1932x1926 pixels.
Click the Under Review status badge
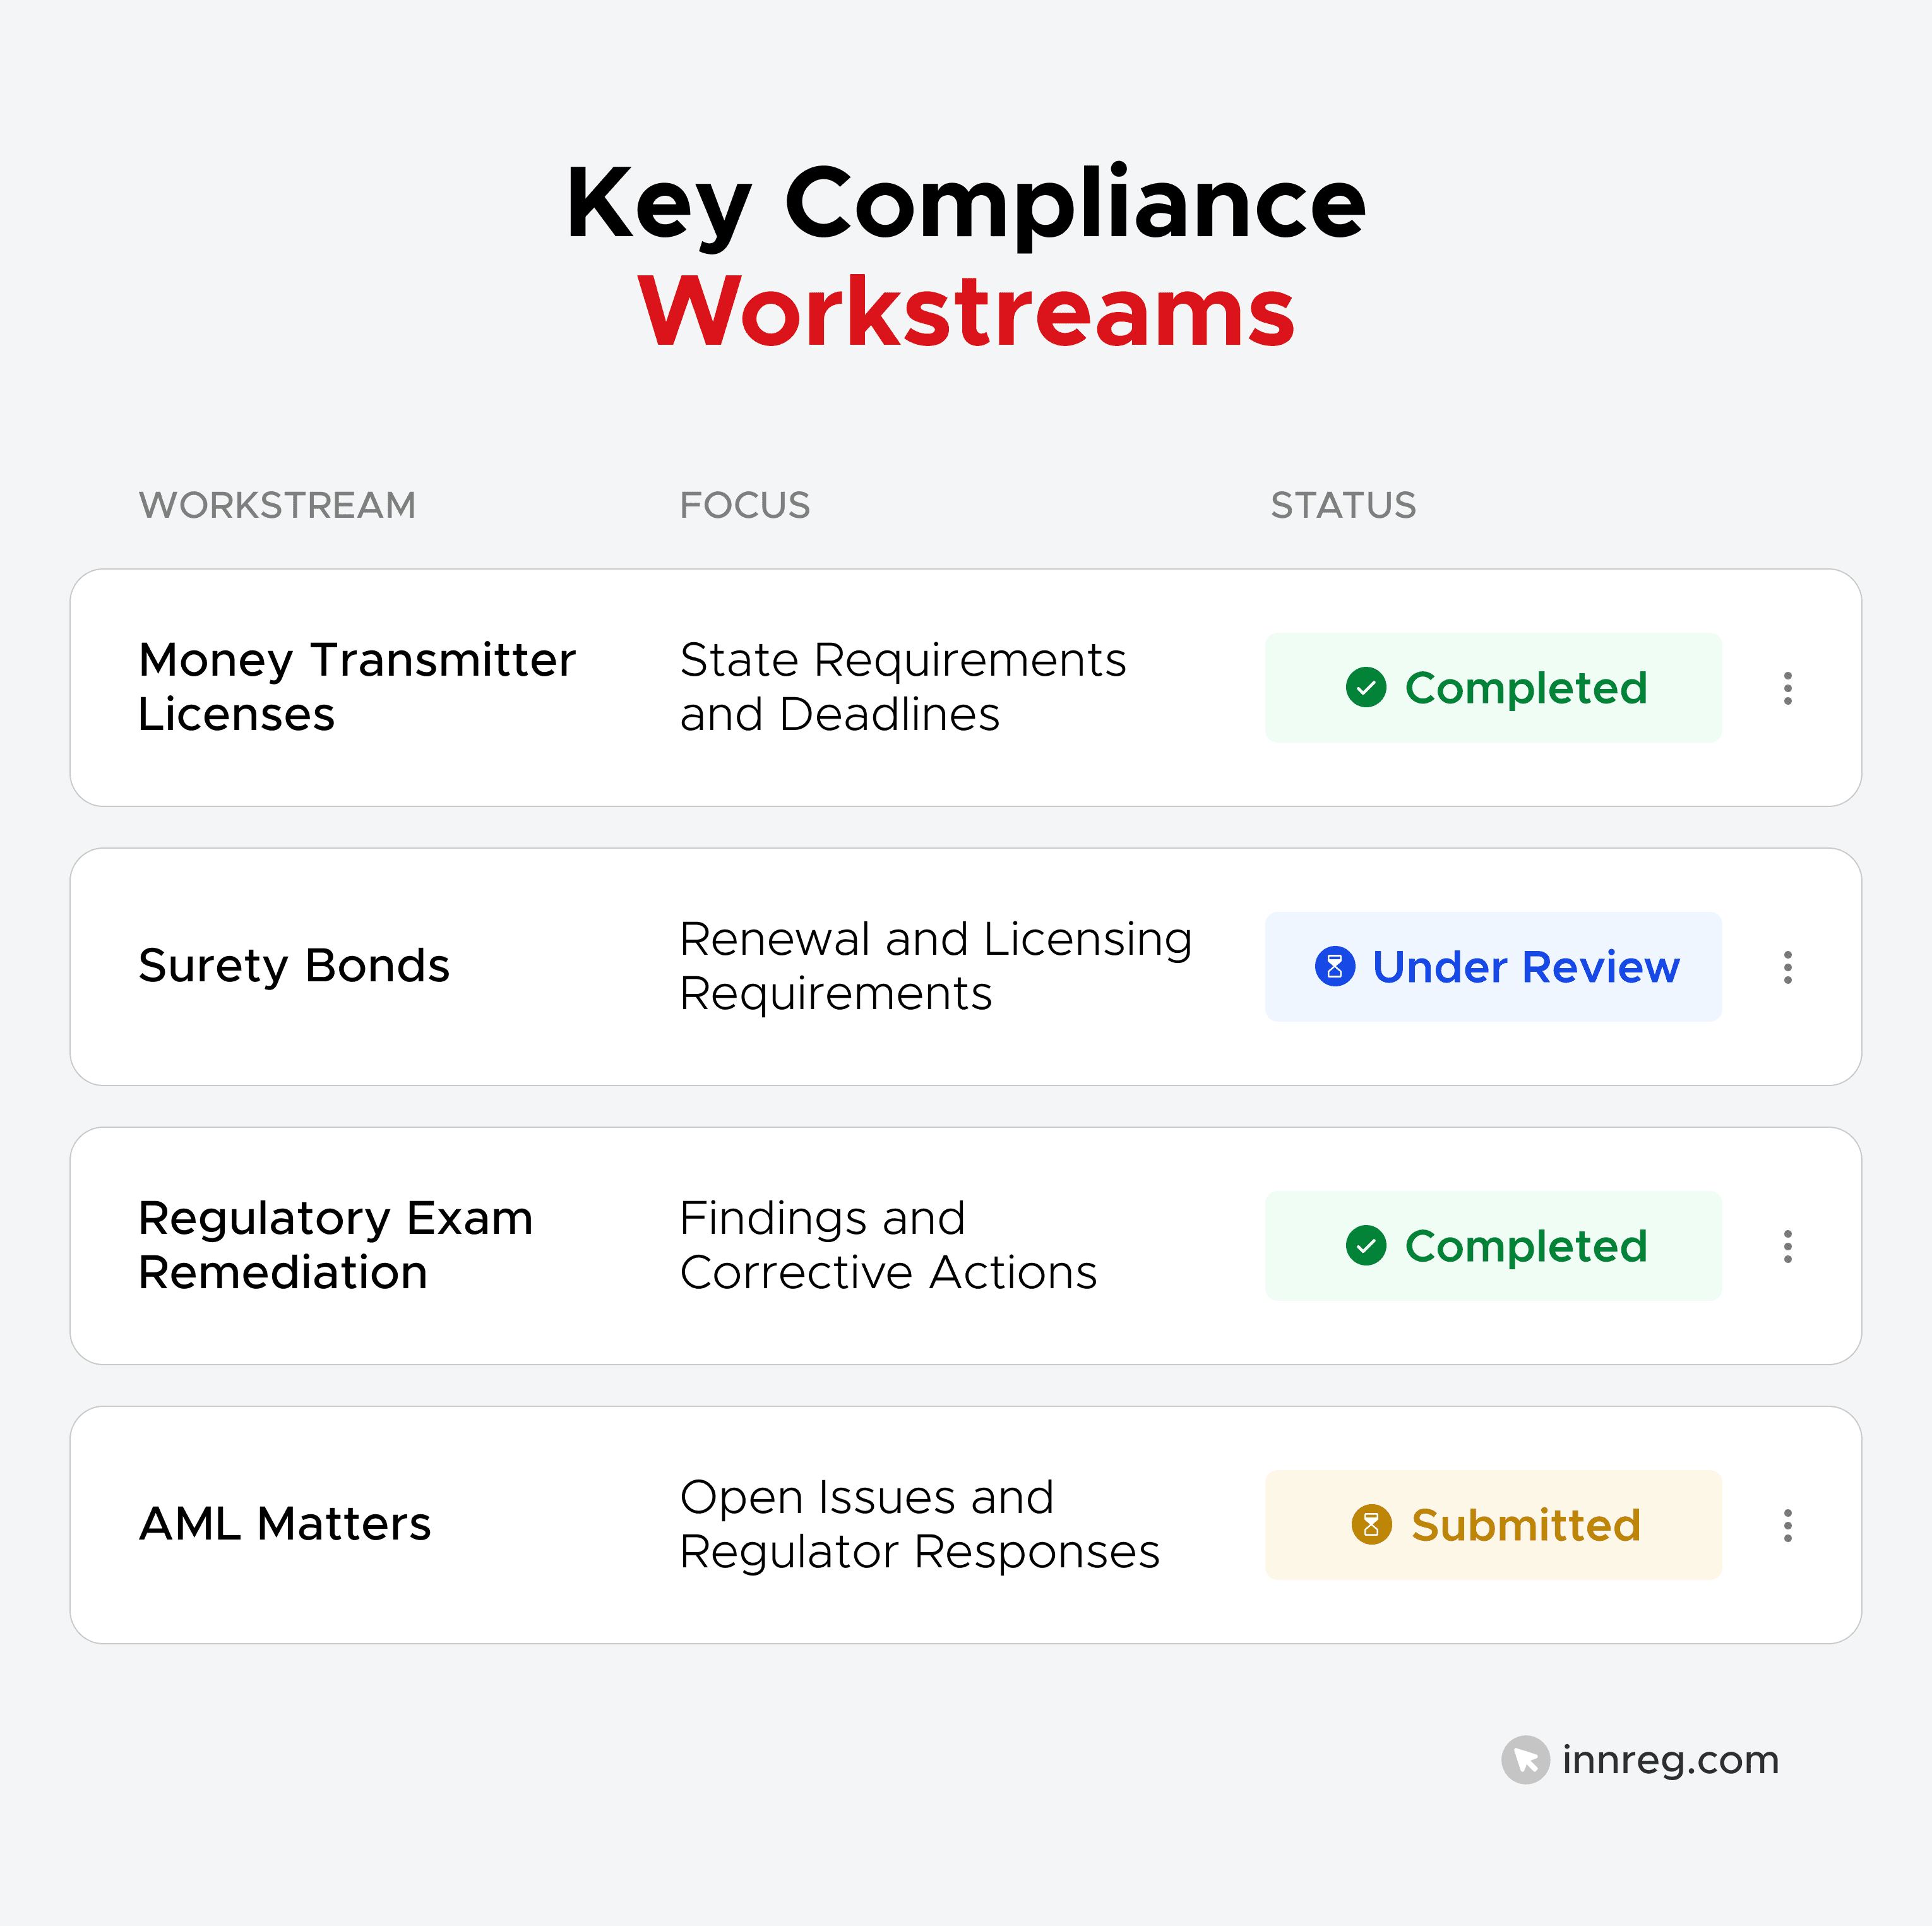pos(1493,966)
